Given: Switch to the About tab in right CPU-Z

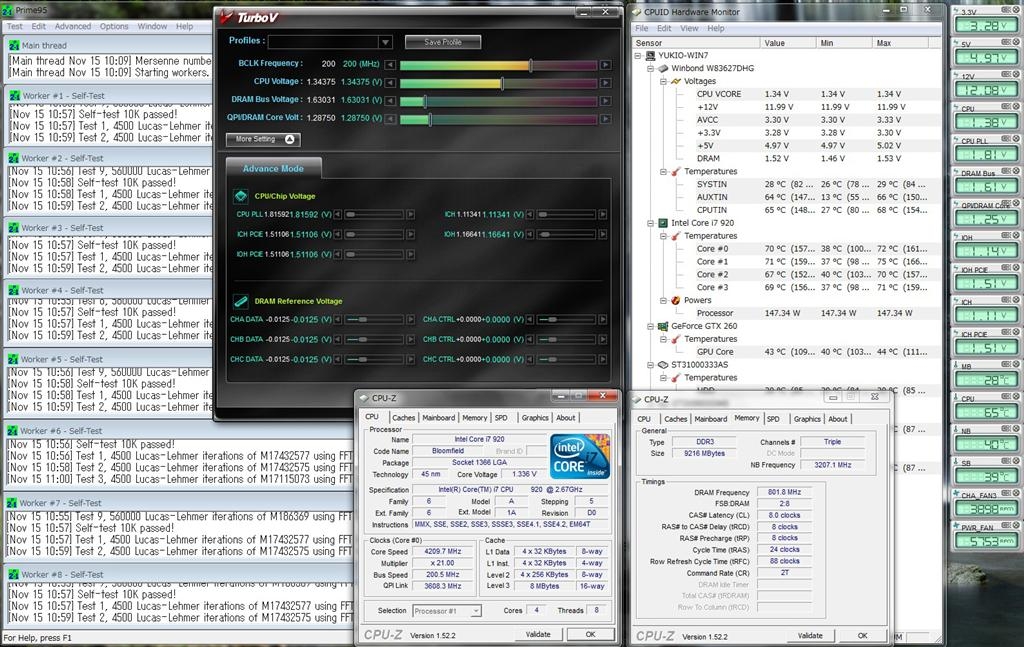Looking at the screenshot, I should (x=838, y=419).
